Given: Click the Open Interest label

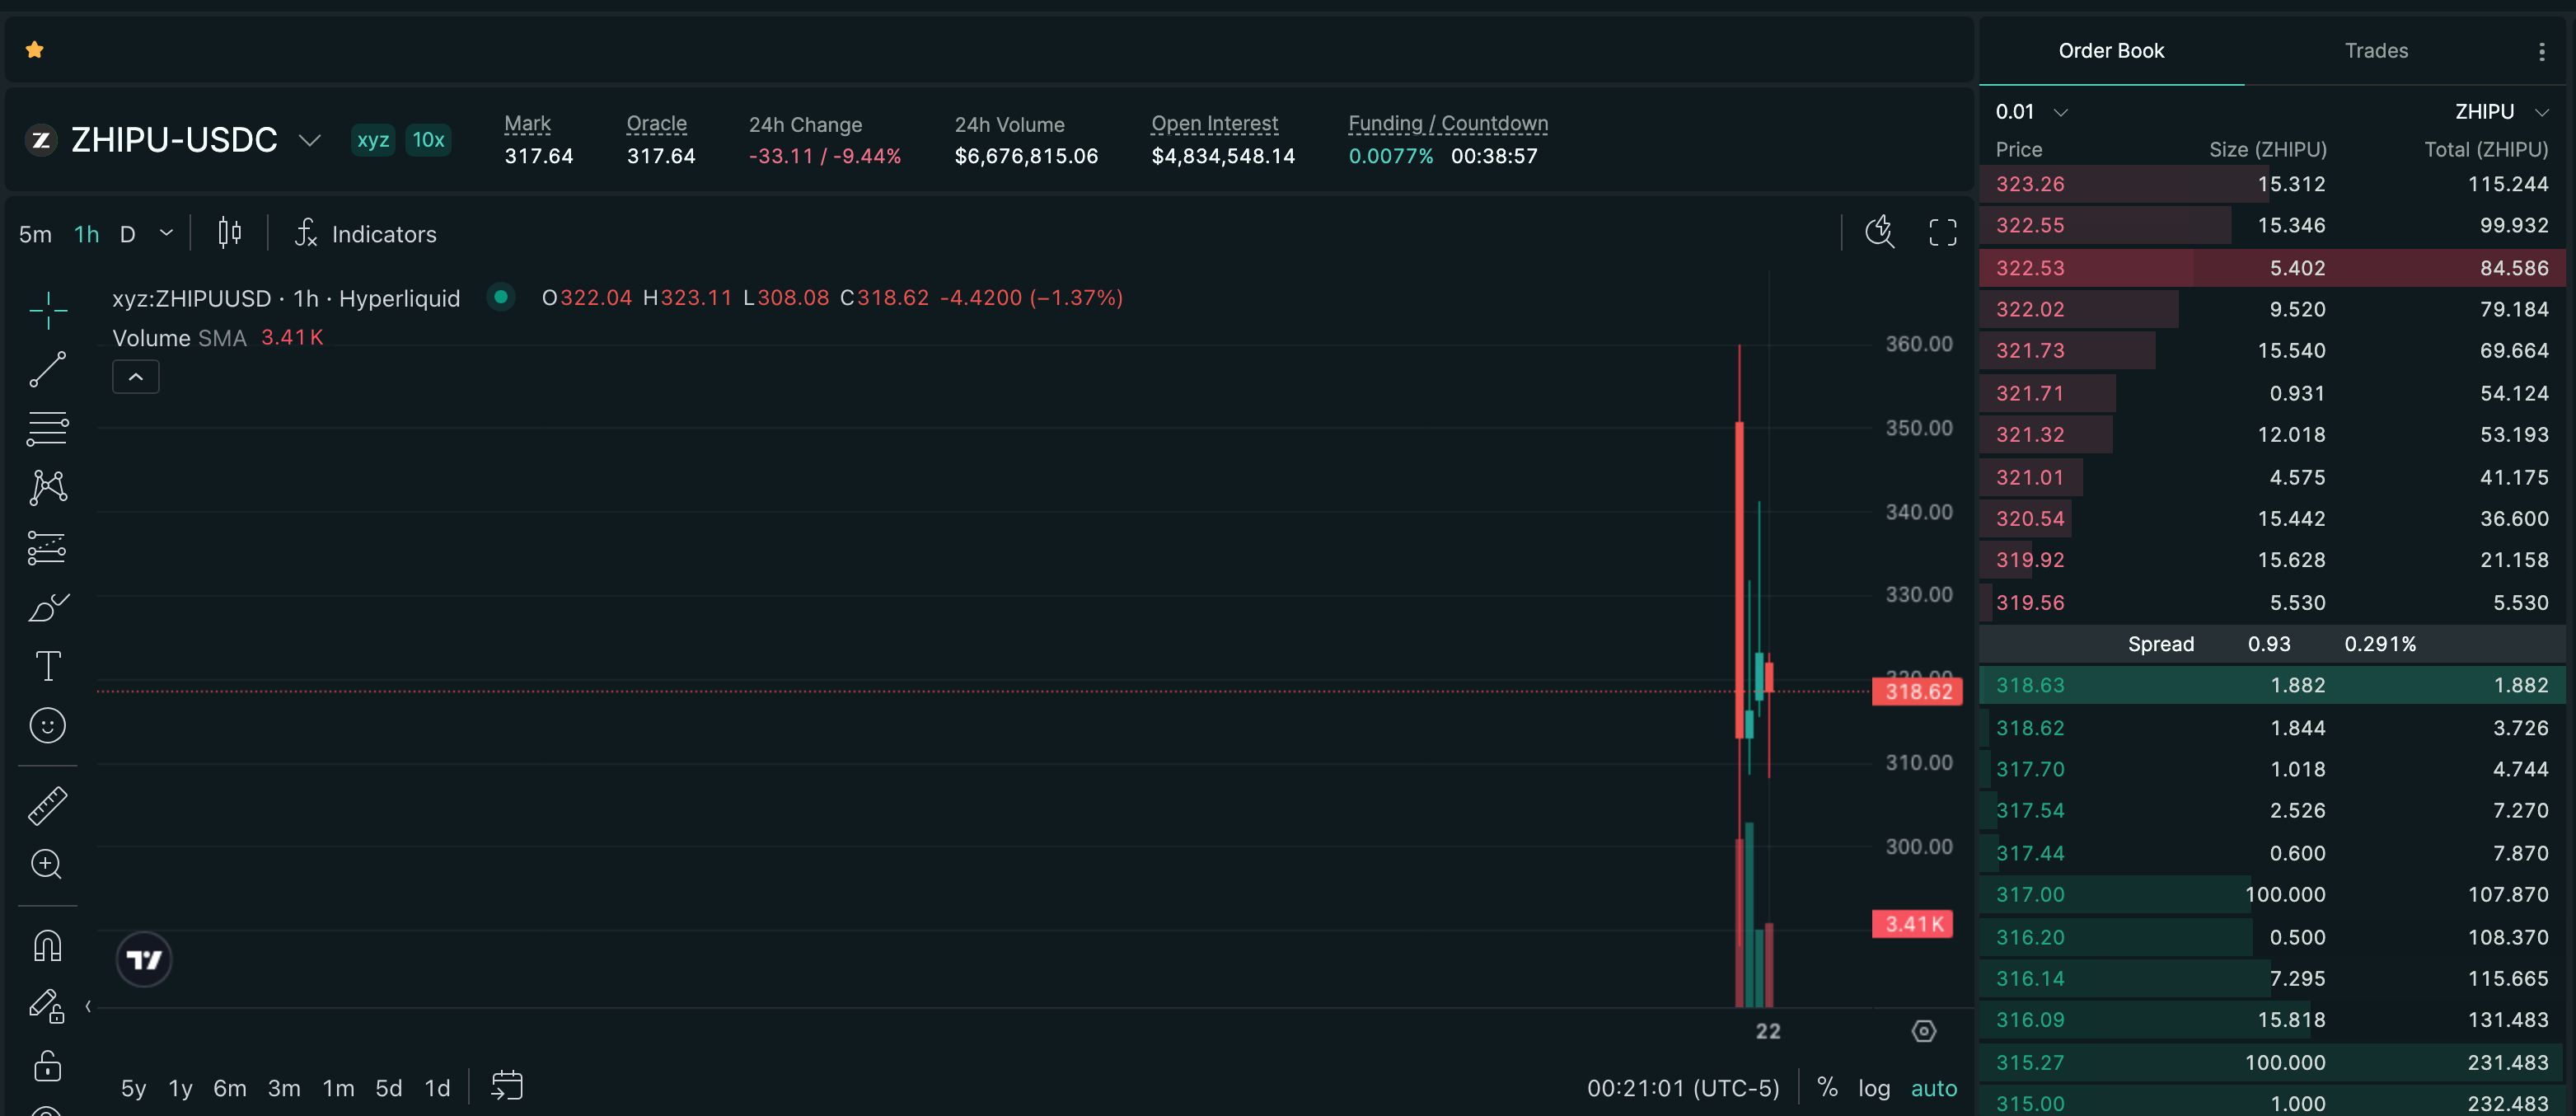Looking at the screenshot, I should (x=1215, y=124).
